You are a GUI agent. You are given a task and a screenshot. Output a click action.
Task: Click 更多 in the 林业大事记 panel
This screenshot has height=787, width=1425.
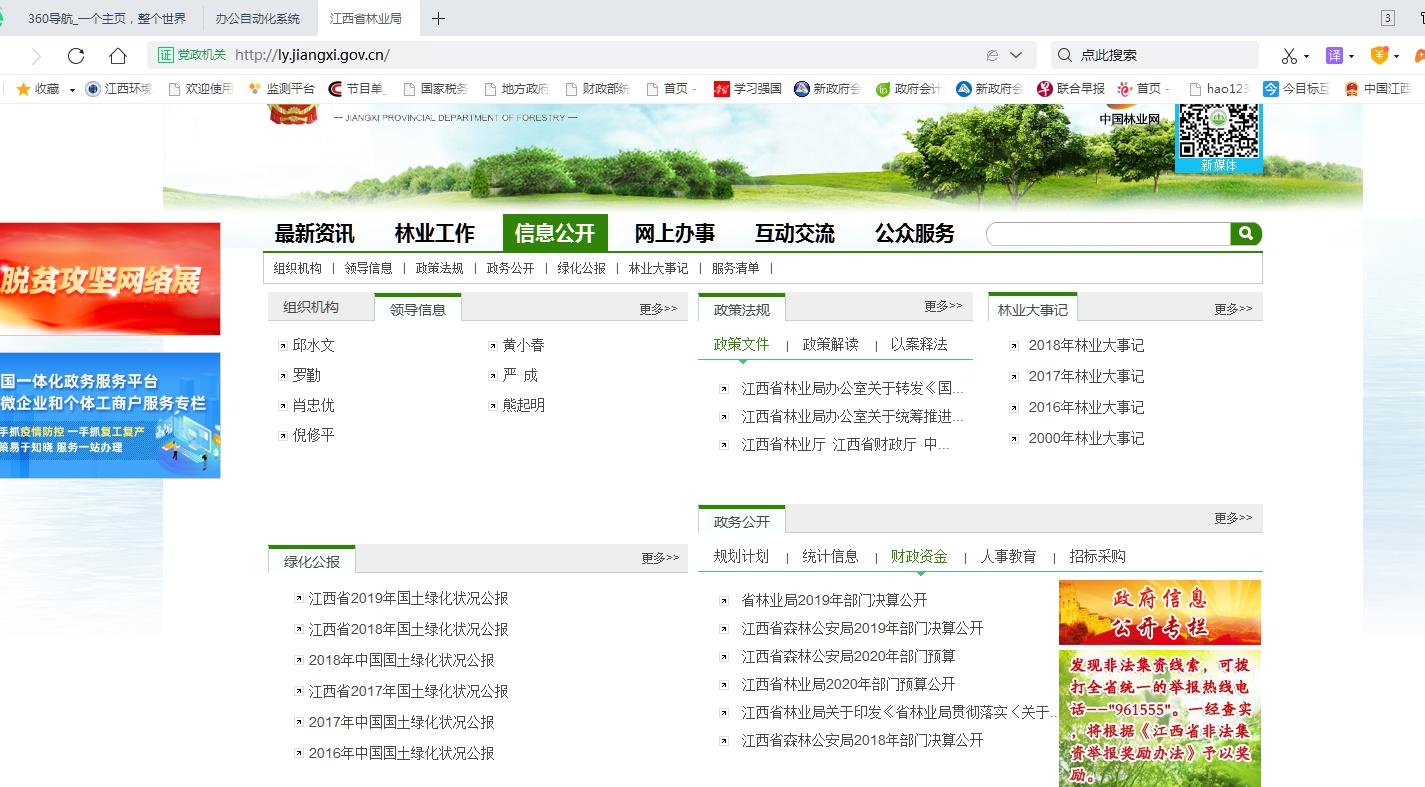pos(1233,309)
